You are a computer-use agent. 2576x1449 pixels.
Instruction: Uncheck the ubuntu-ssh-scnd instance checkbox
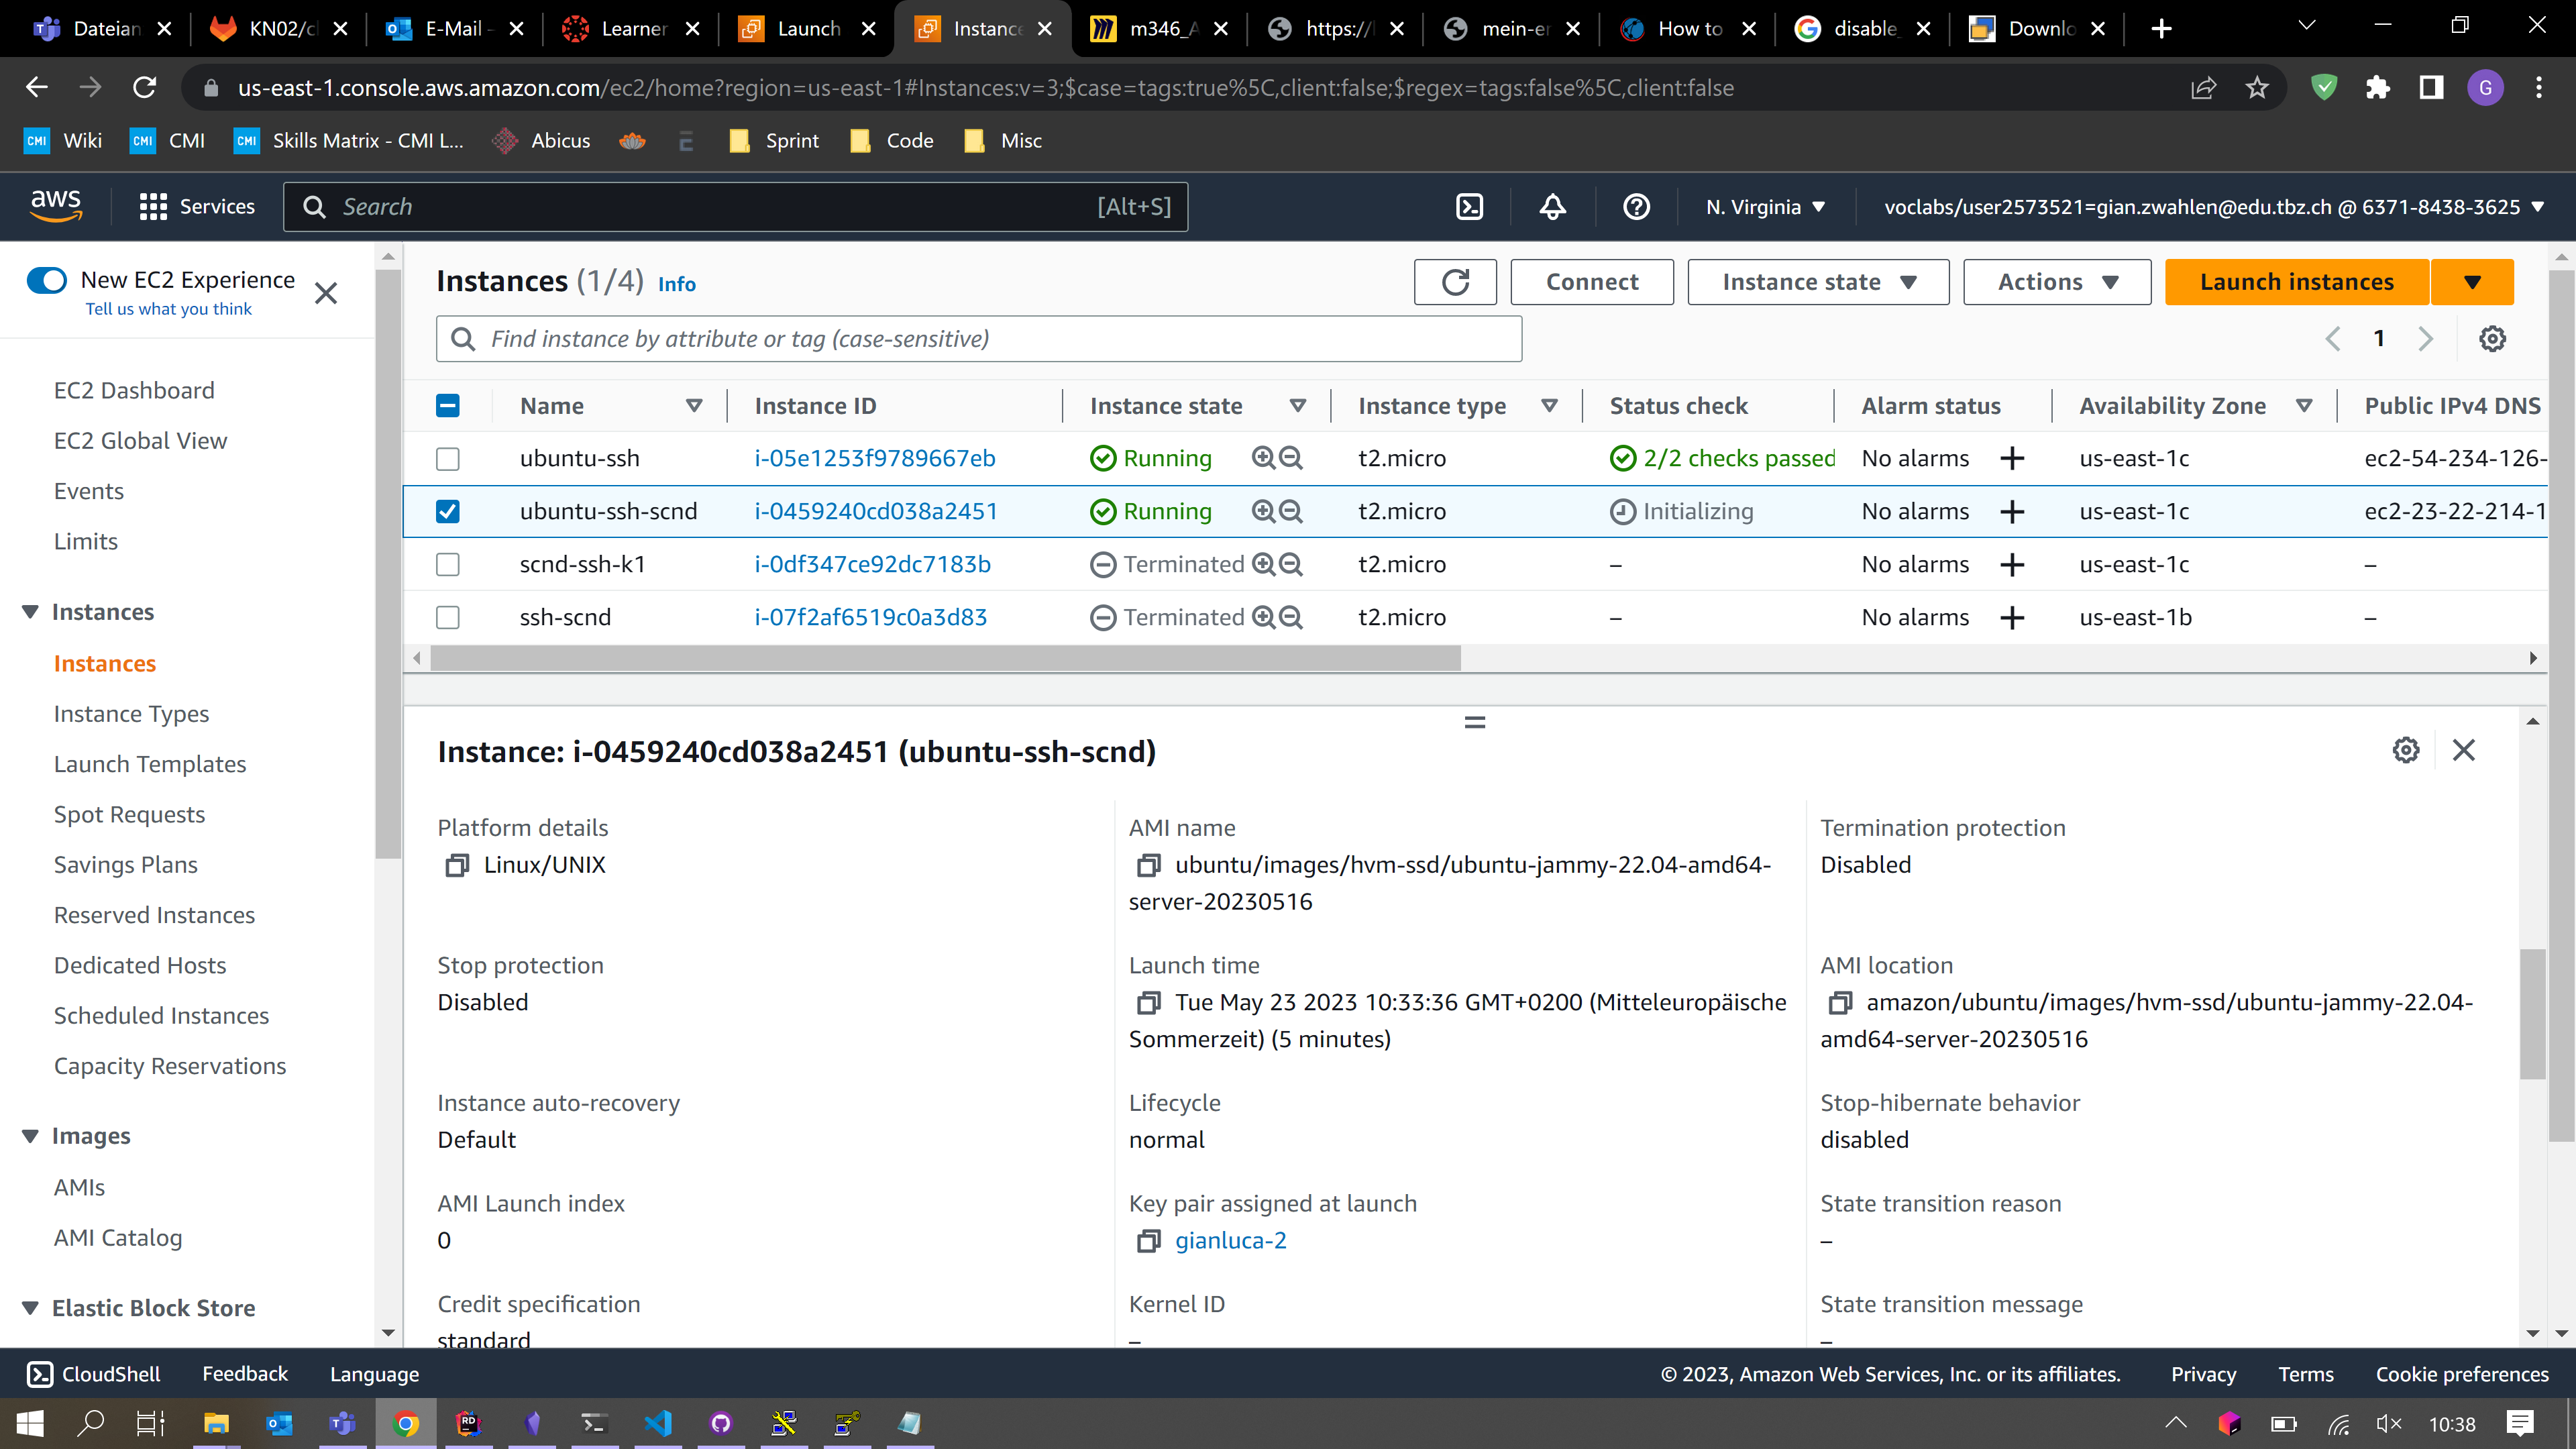click(x=448, y=512)
